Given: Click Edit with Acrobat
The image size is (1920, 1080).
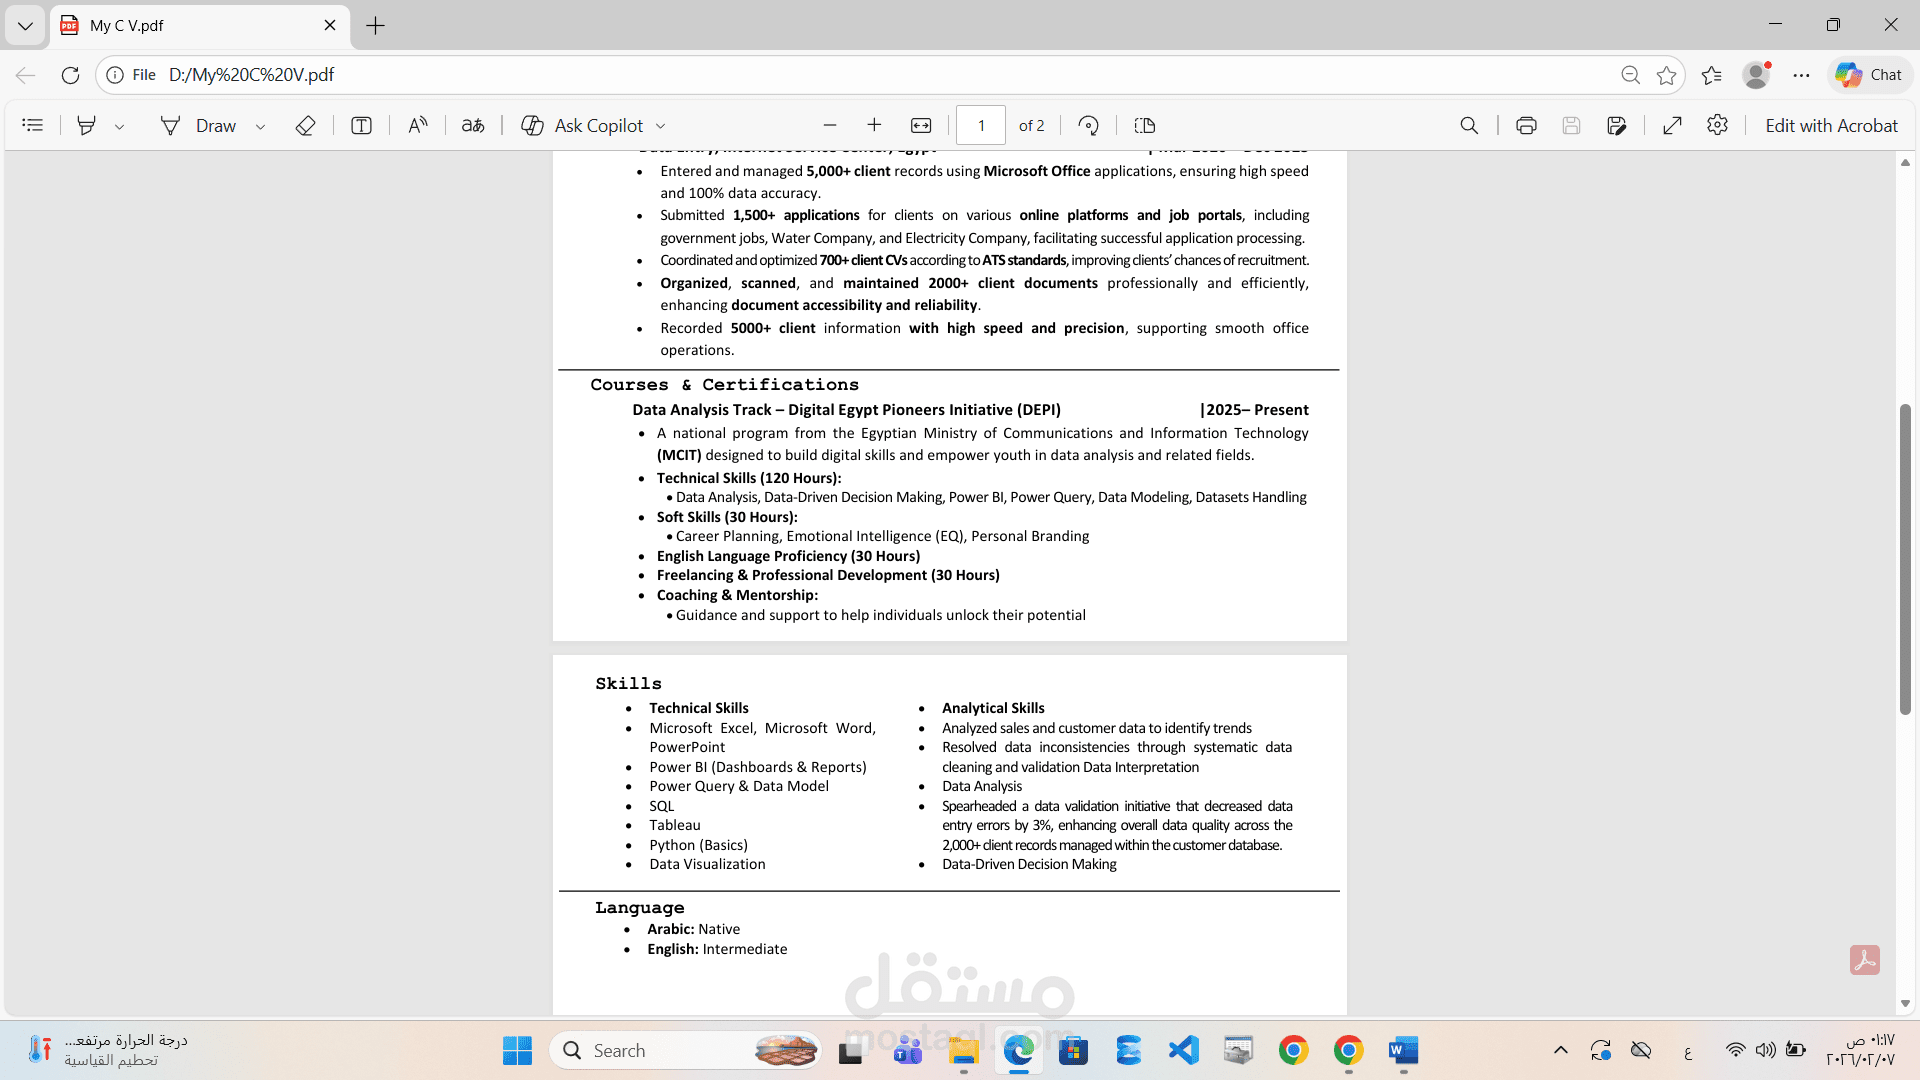Looking at the screenshot, I should point(1830,125).
